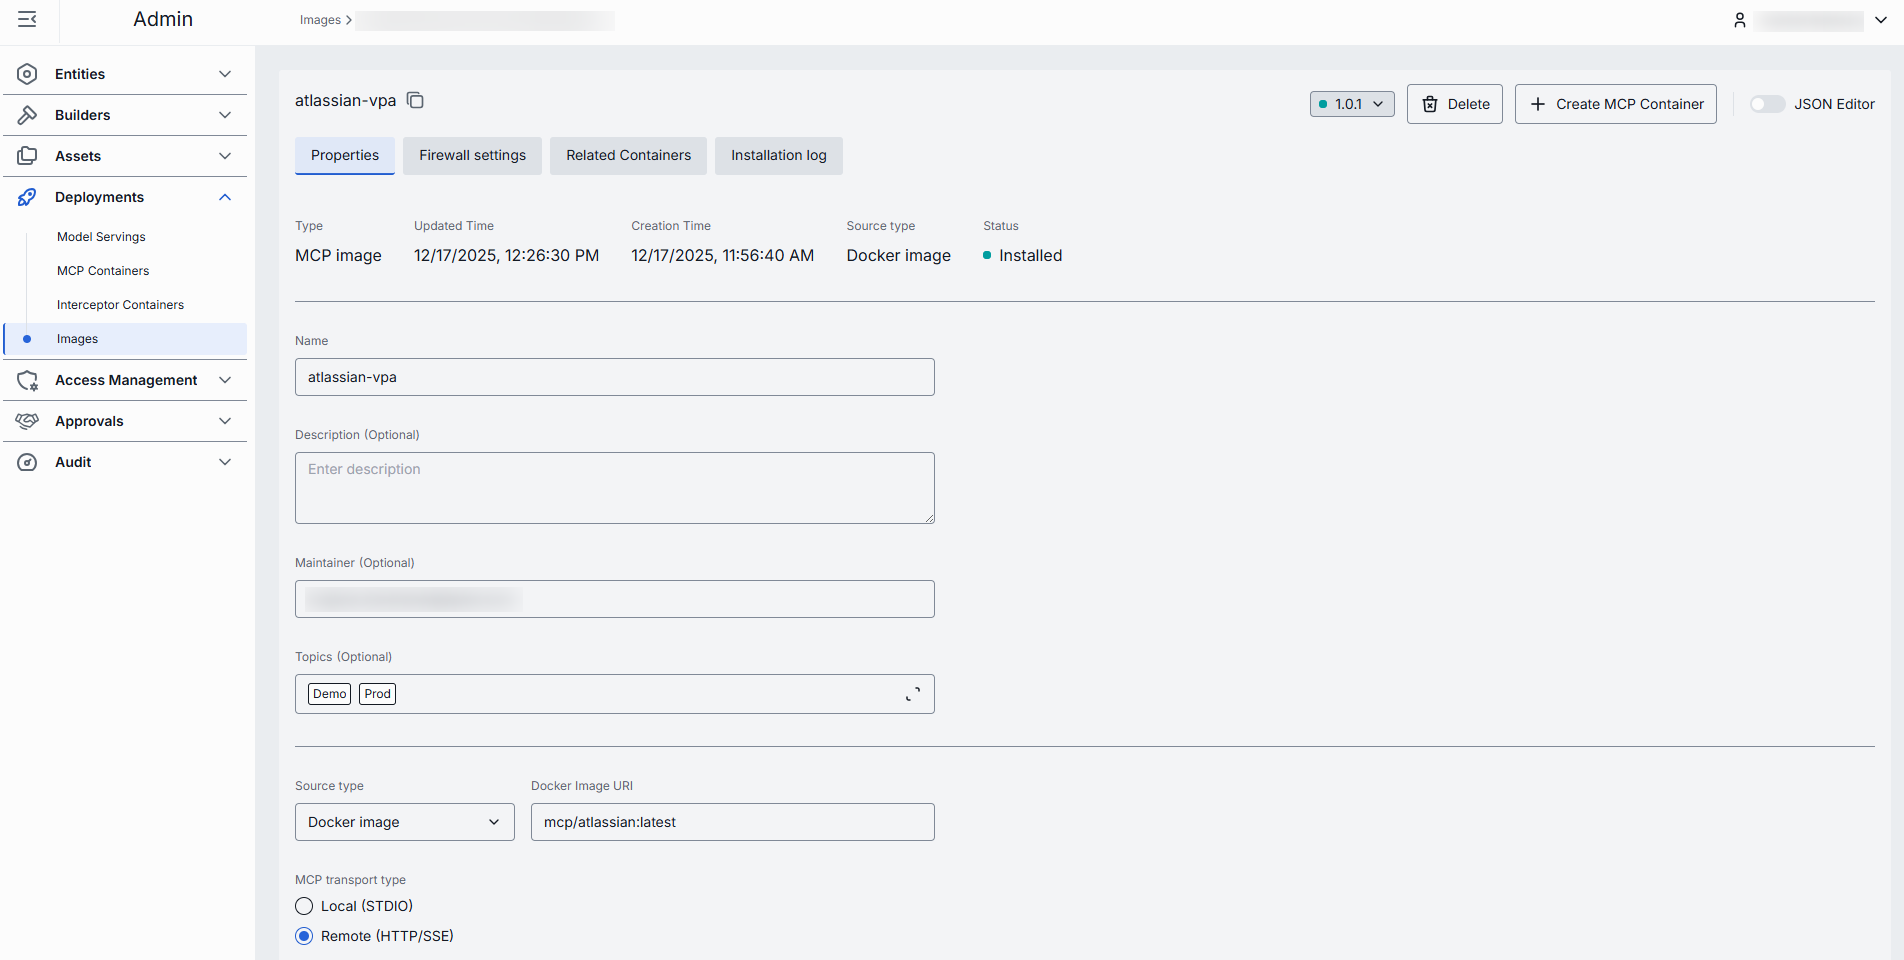Open the user profile icon menu
The width and height of the screenshot is (1904, 960).
point(1740,20)
